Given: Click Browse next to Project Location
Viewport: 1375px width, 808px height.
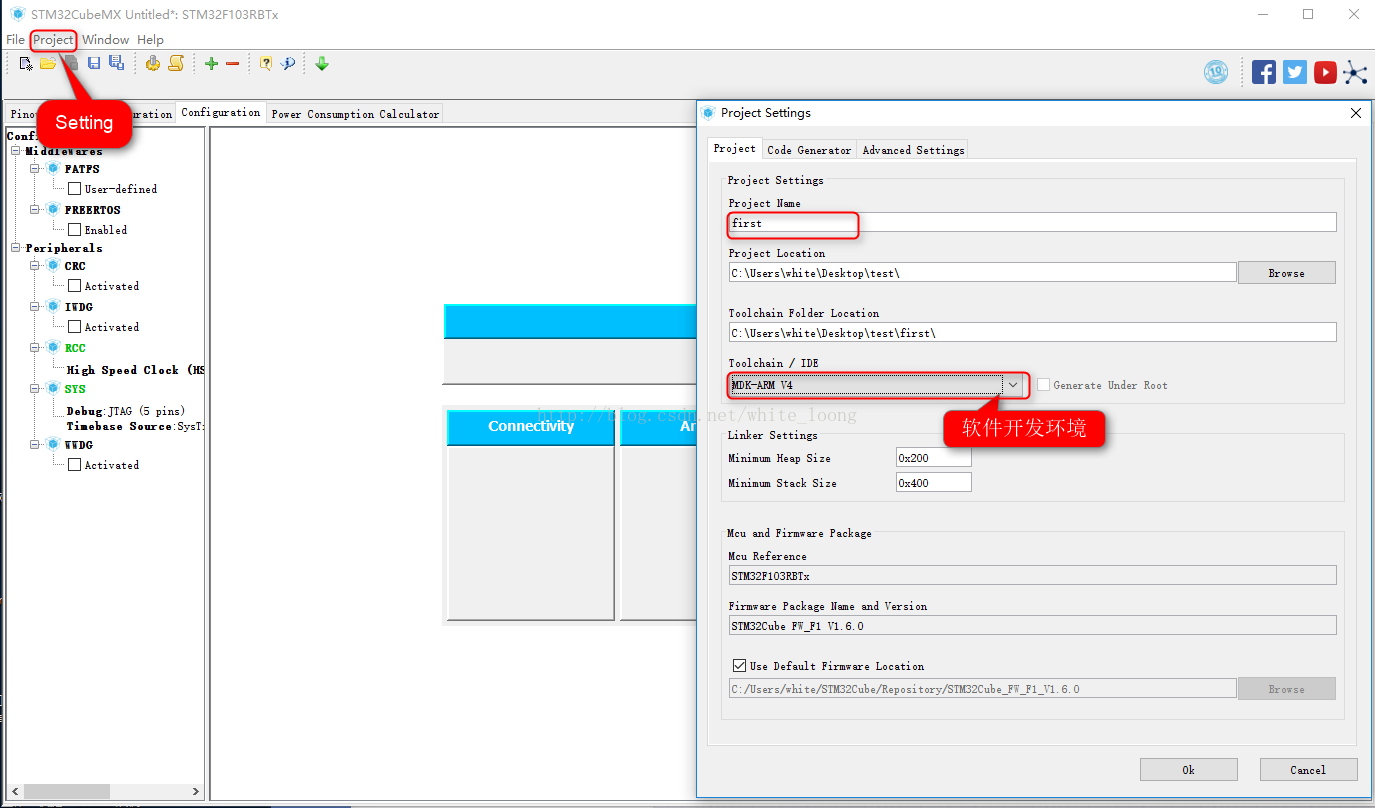Looking at the screenshot, I should [x=1286, y=273].
